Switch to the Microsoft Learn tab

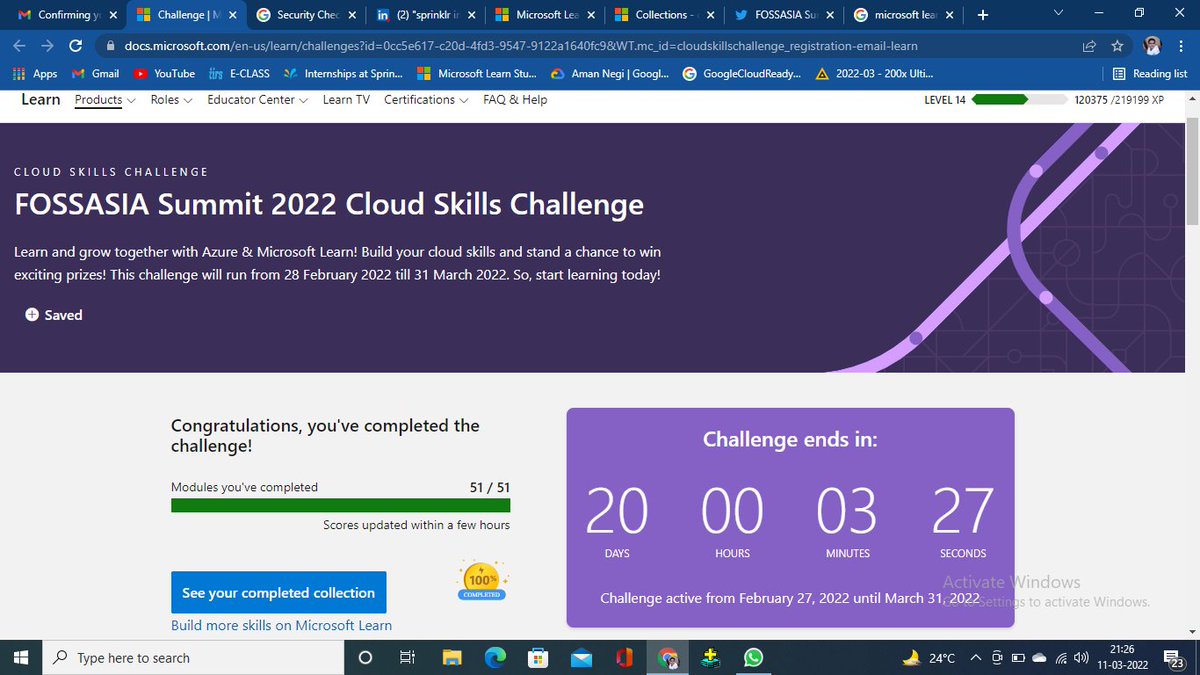tap(545, 15)
